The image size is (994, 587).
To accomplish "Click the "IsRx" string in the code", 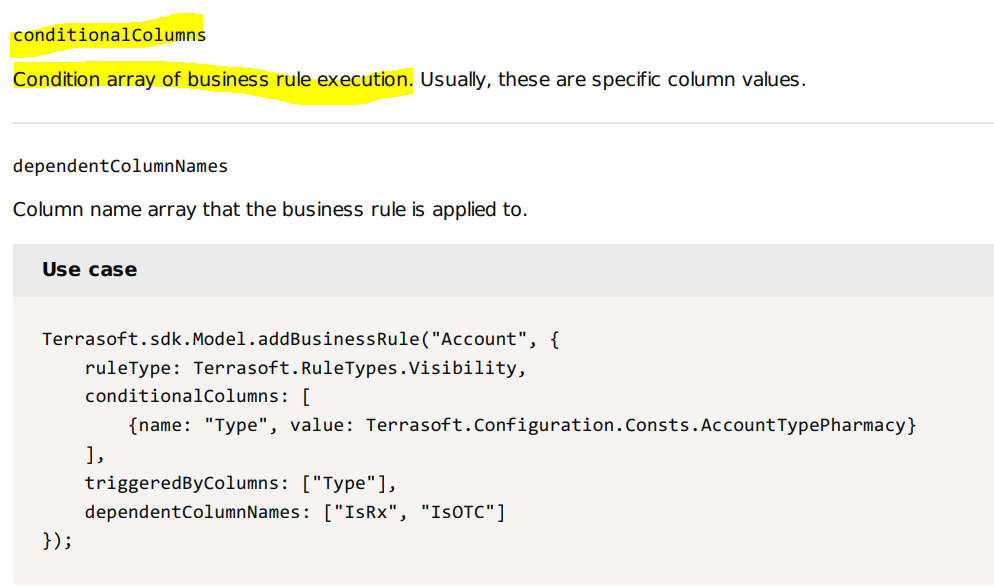I will click(366, 512).
